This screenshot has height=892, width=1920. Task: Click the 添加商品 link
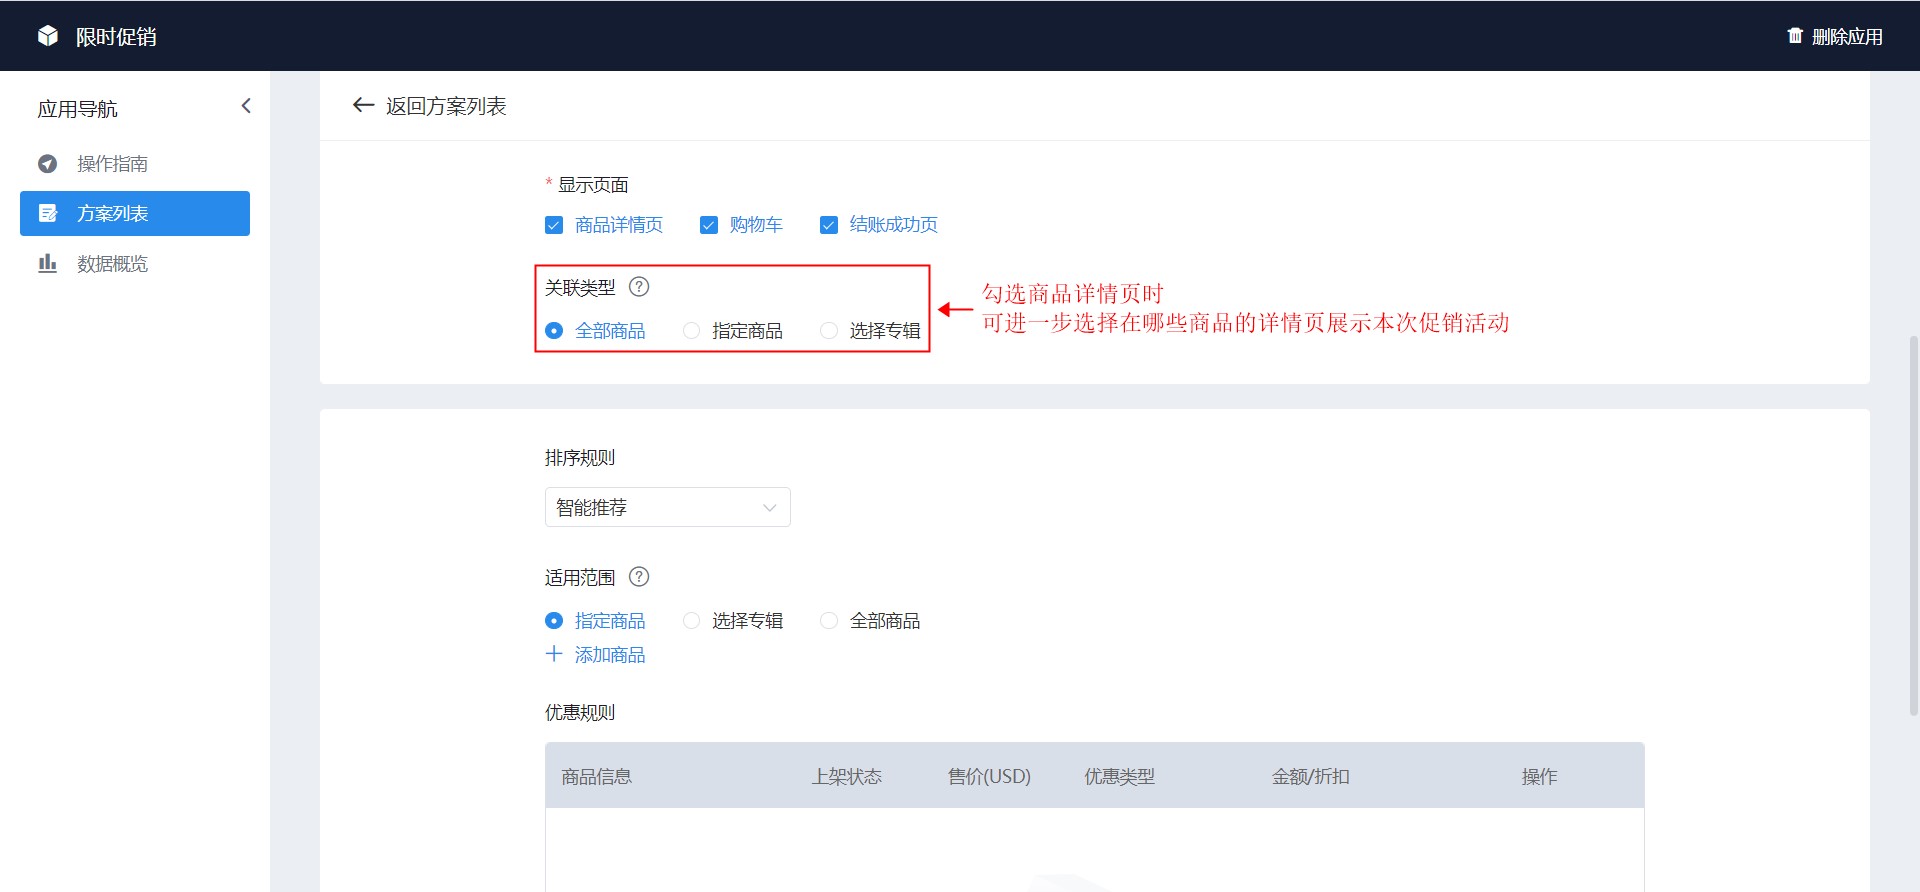click(610, 655)
